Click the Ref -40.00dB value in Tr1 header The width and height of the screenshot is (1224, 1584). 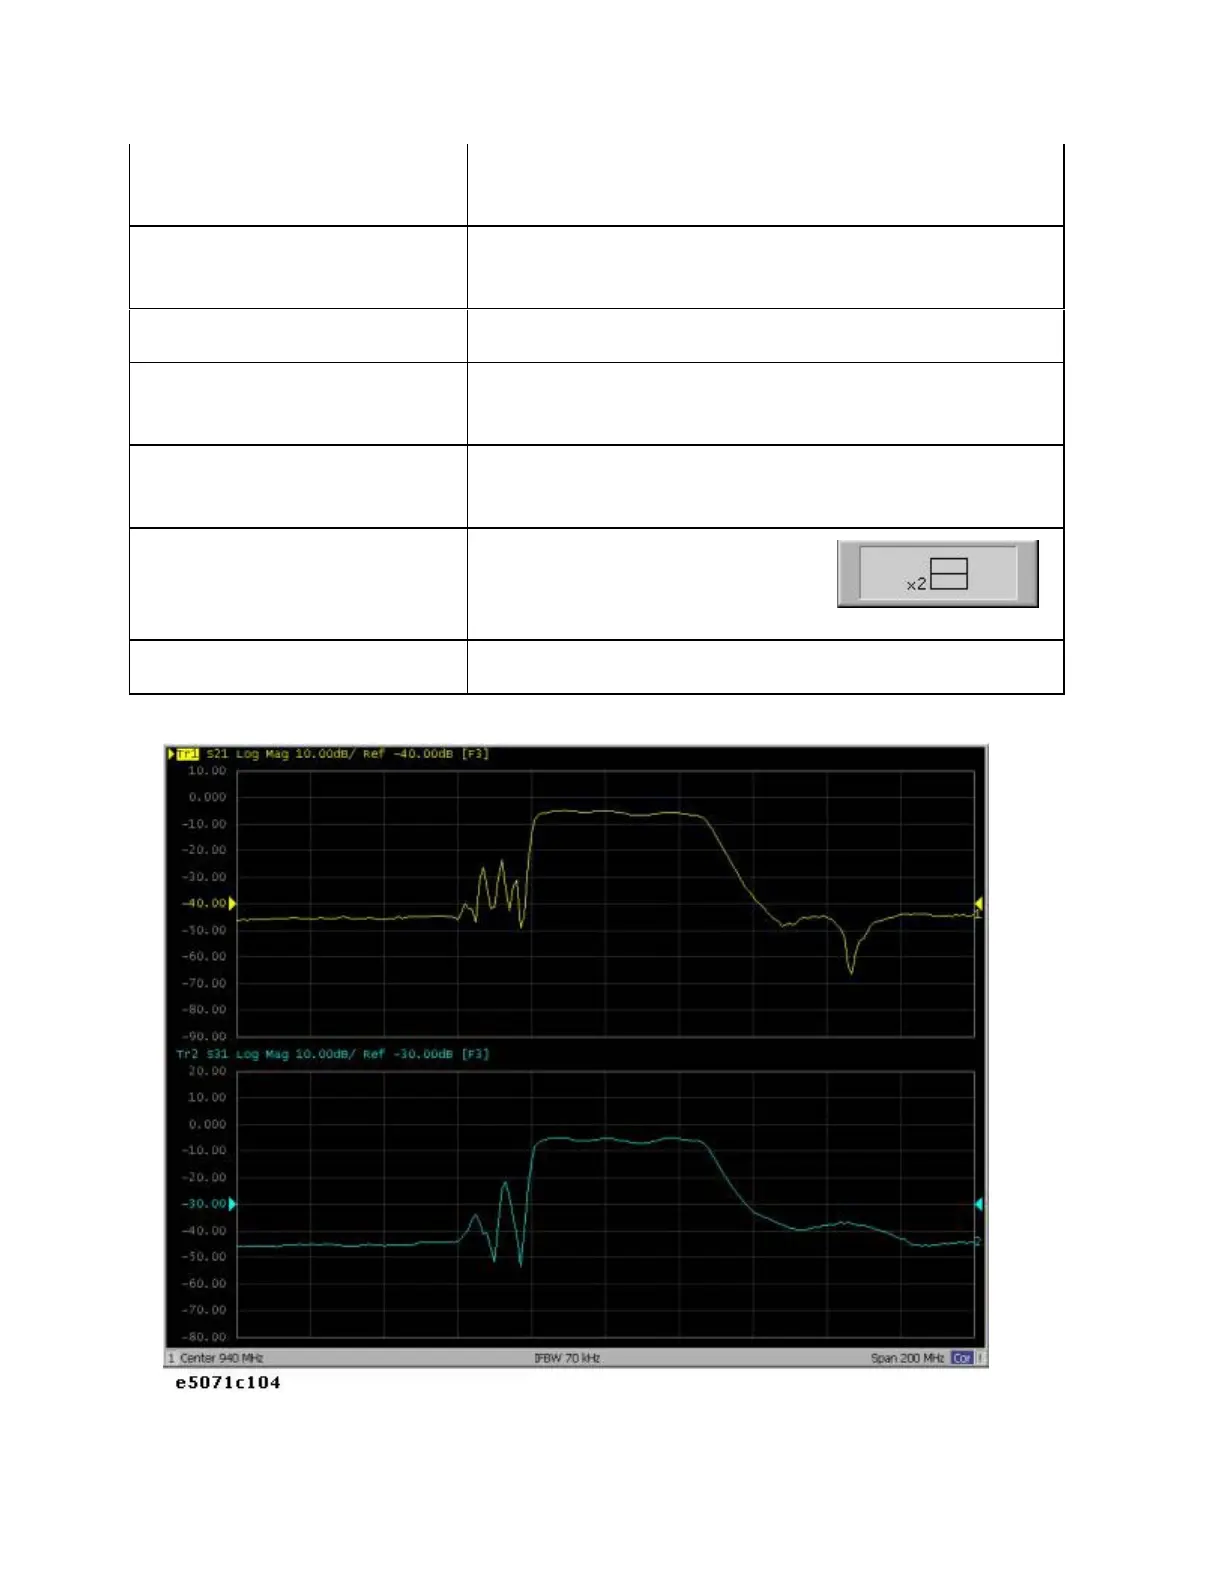click(409, 754)
